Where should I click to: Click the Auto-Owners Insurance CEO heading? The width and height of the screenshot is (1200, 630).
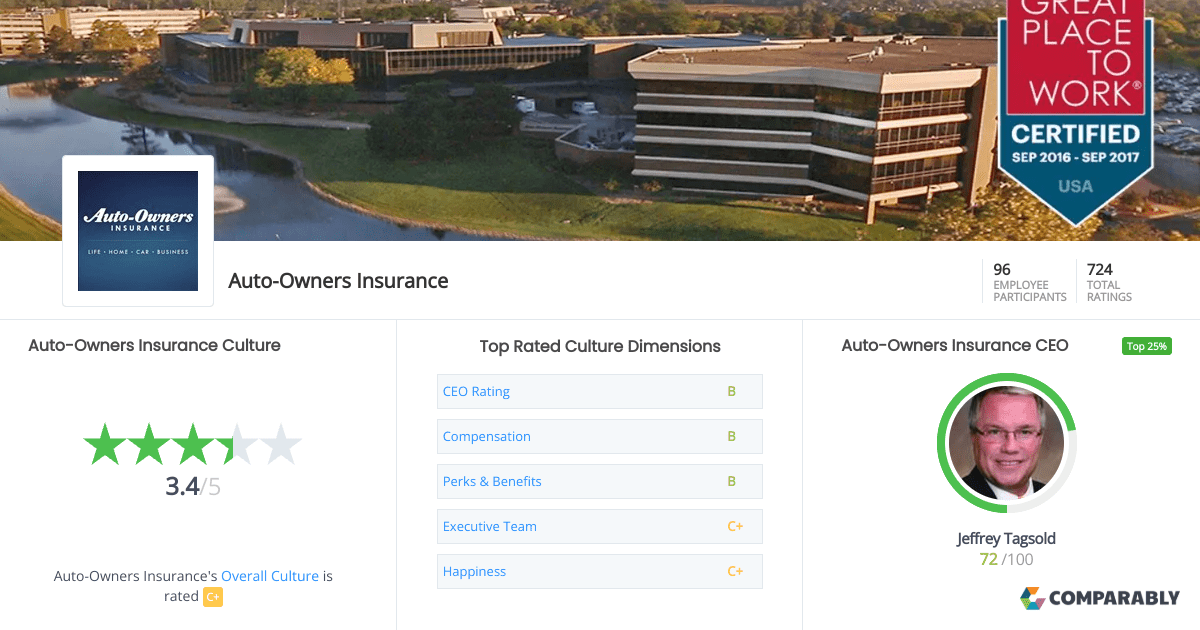coord(955,345)
